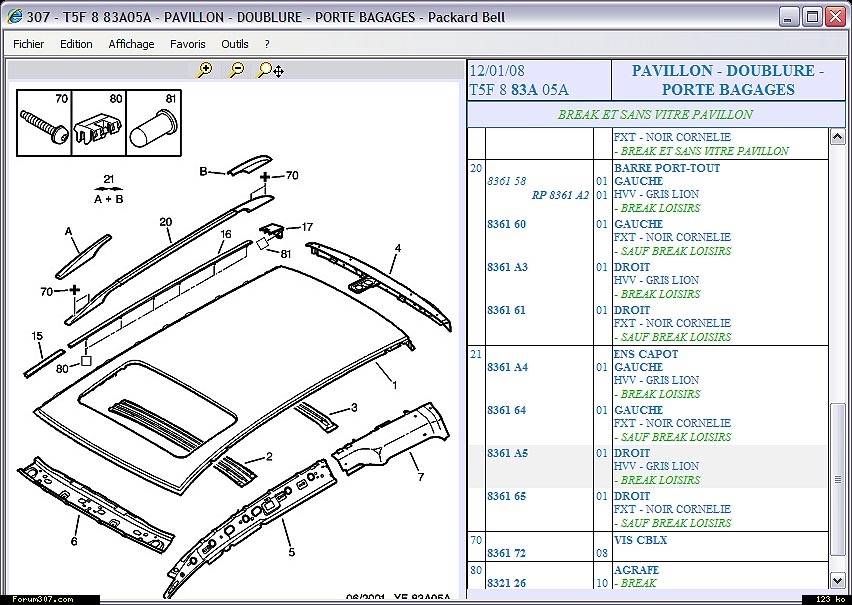Click the parts list scroll up arrow

(837, 136)
